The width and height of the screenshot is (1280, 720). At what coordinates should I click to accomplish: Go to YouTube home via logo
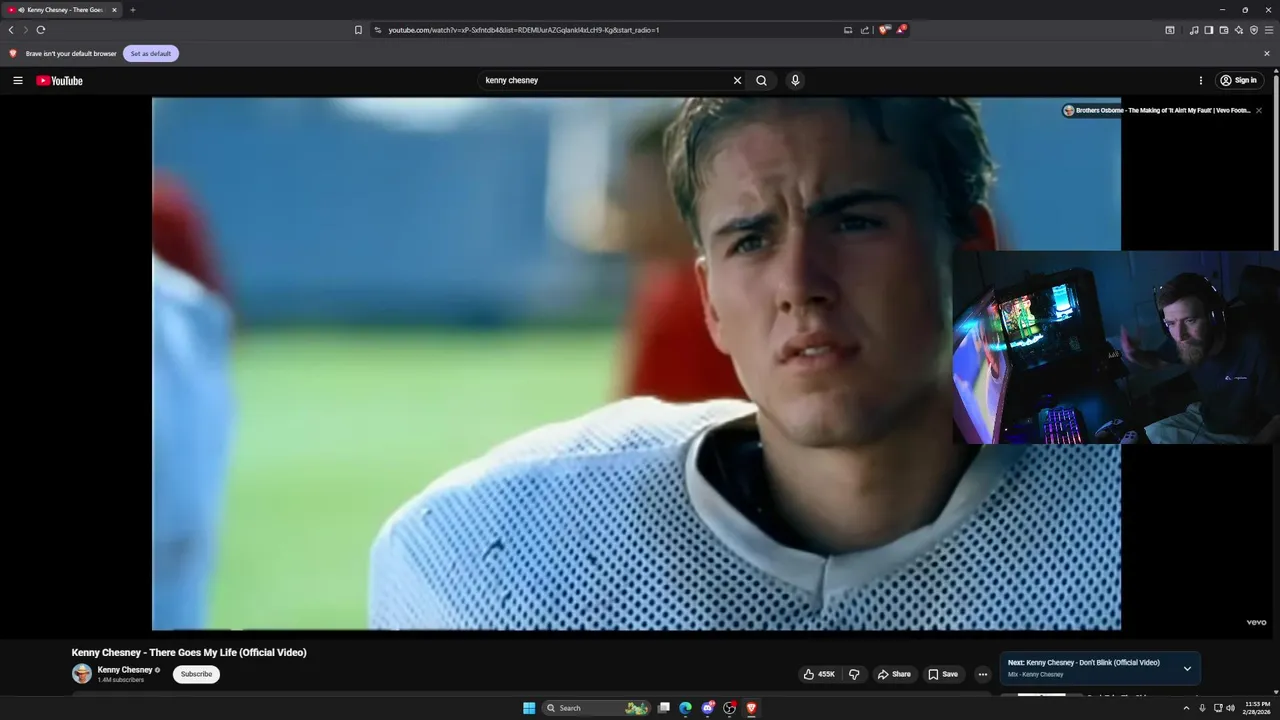60,80
